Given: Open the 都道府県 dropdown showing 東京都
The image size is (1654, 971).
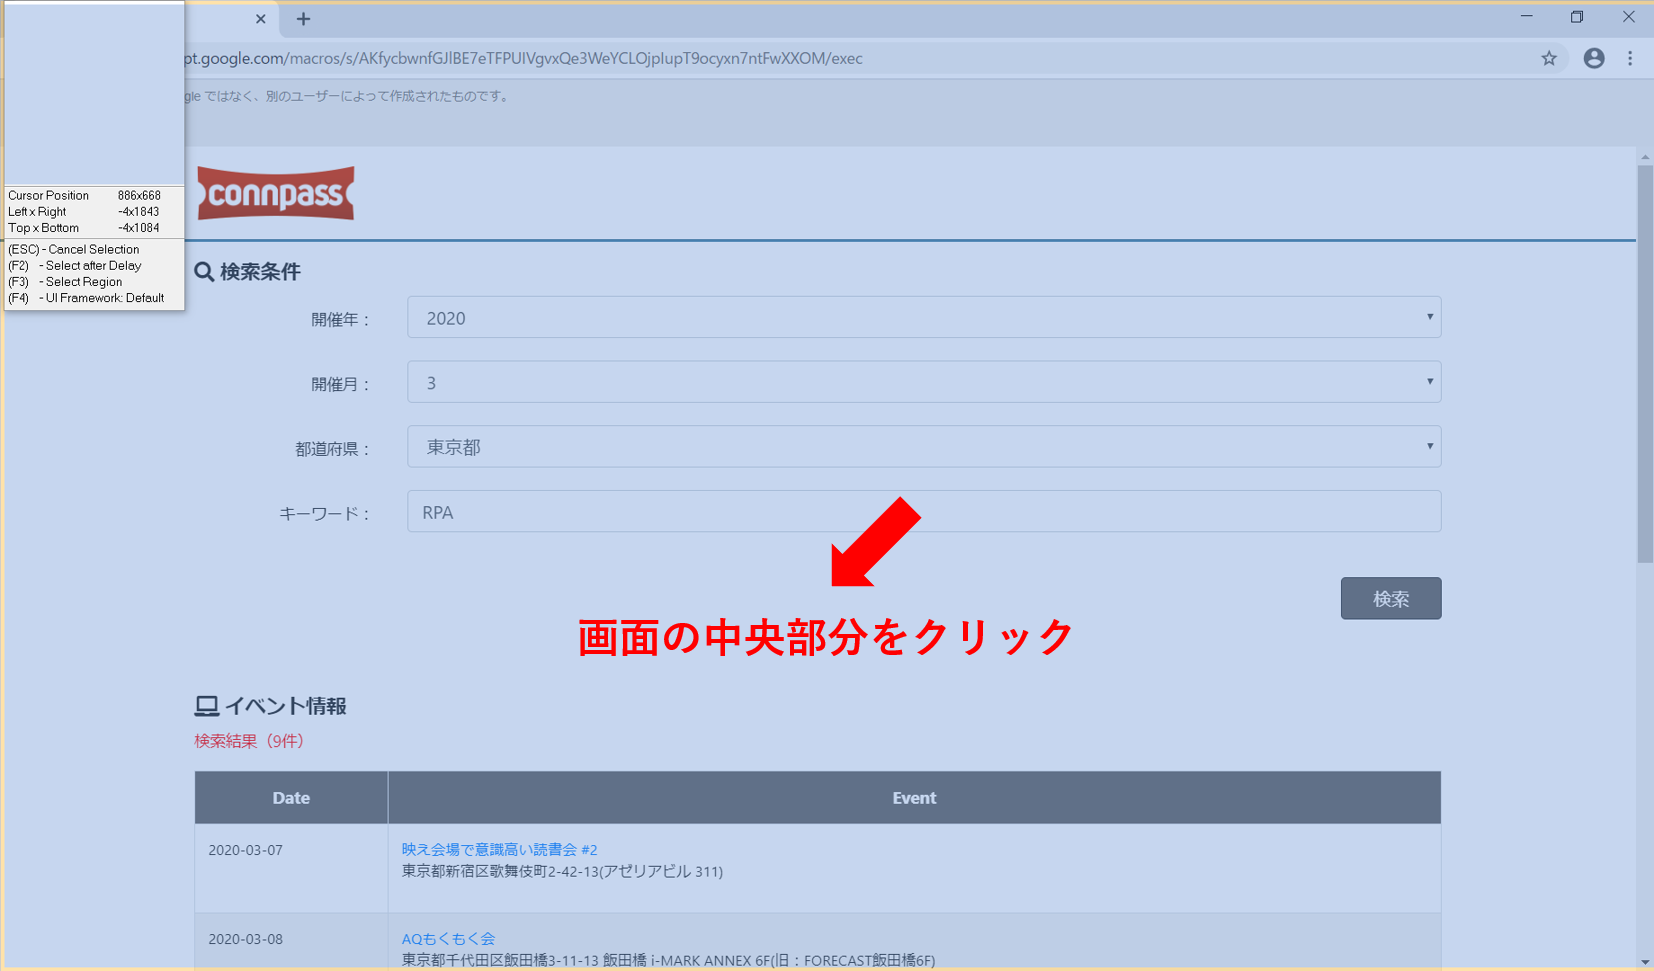Looking at the screenshot, I should pos(923,447).
